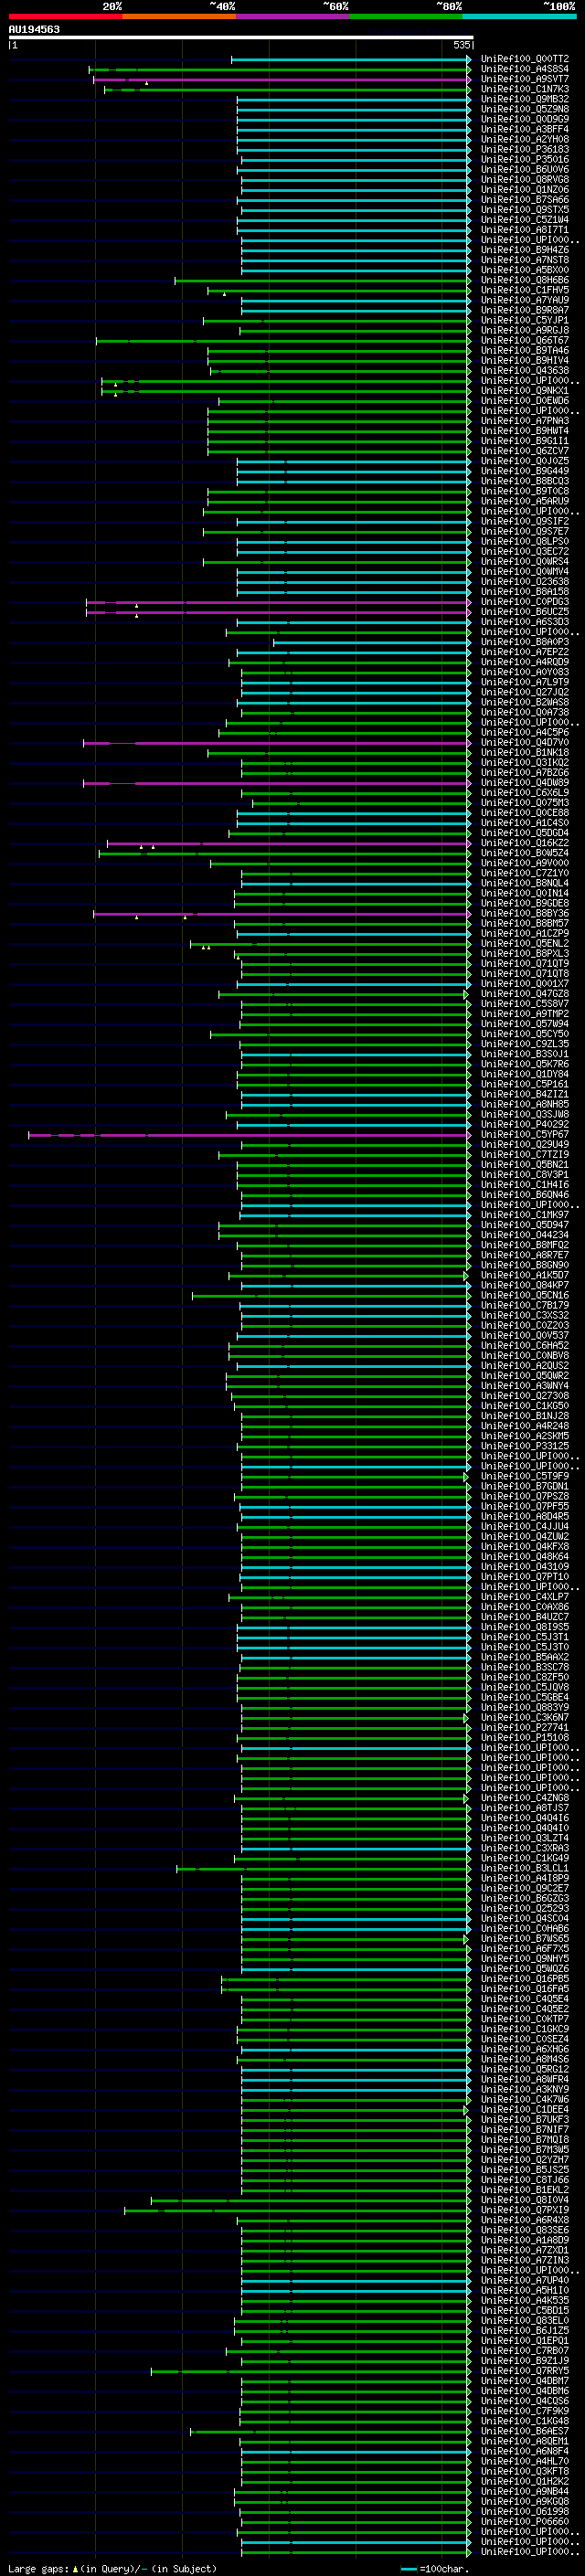The width and height of the screenshot is (585, 2576).
Task: Click the green alignment bar of UniRef100_Q66T67
Action: (x=283, y=341)
